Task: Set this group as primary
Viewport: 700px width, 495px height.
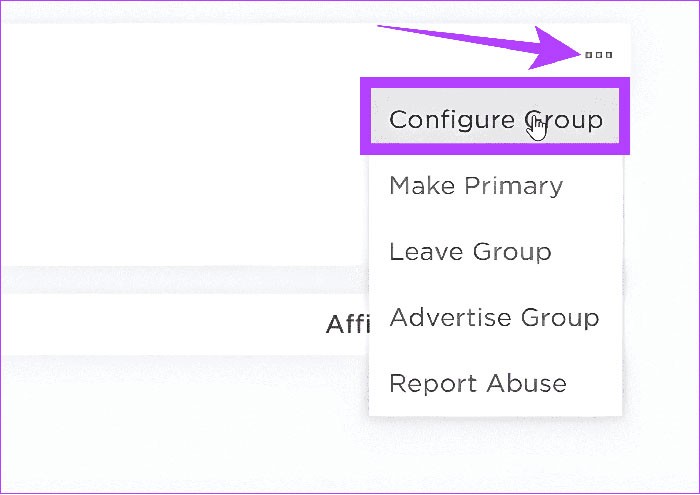Action: [475, 186]
